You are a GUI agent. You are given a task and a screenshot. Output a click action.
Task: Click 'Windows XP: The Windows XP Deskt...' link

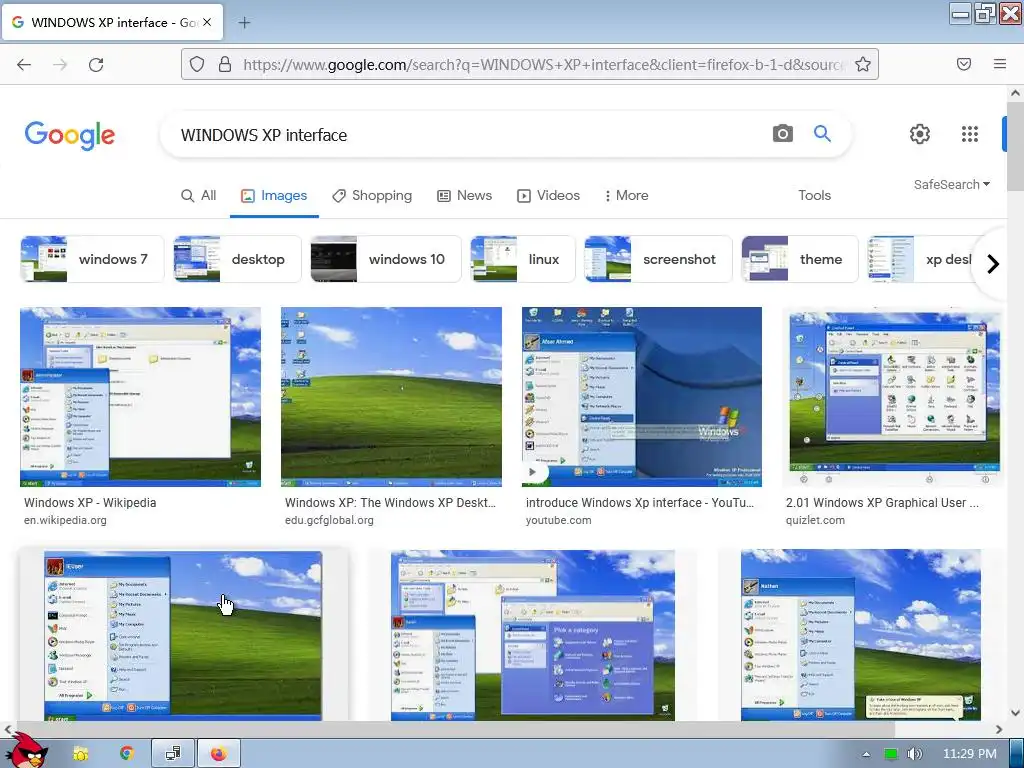pyautogui.click(x=391, y=503)
